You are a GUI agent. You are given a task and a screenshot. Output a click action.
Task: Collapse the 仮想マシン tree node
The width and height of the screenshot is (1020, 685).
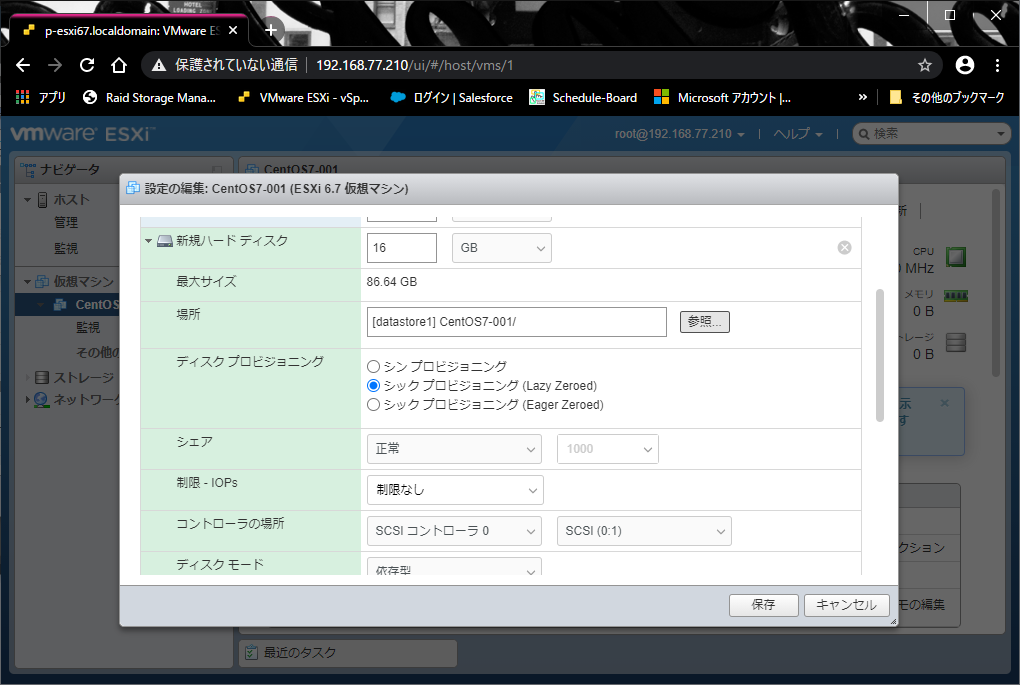pos(27,282)
